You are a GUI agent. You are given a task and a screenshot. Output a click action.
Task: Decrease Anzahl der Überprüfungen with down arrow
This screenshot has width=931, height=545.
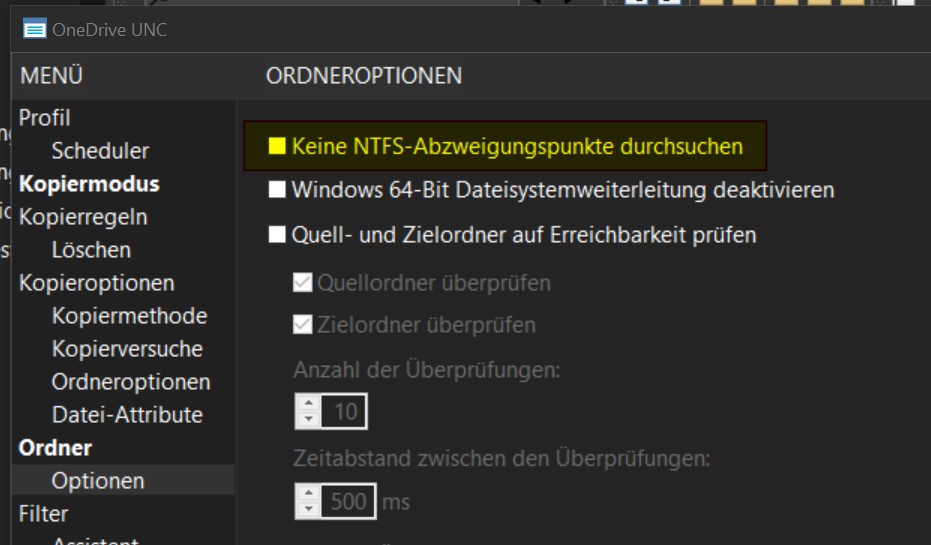pos(310,418)
